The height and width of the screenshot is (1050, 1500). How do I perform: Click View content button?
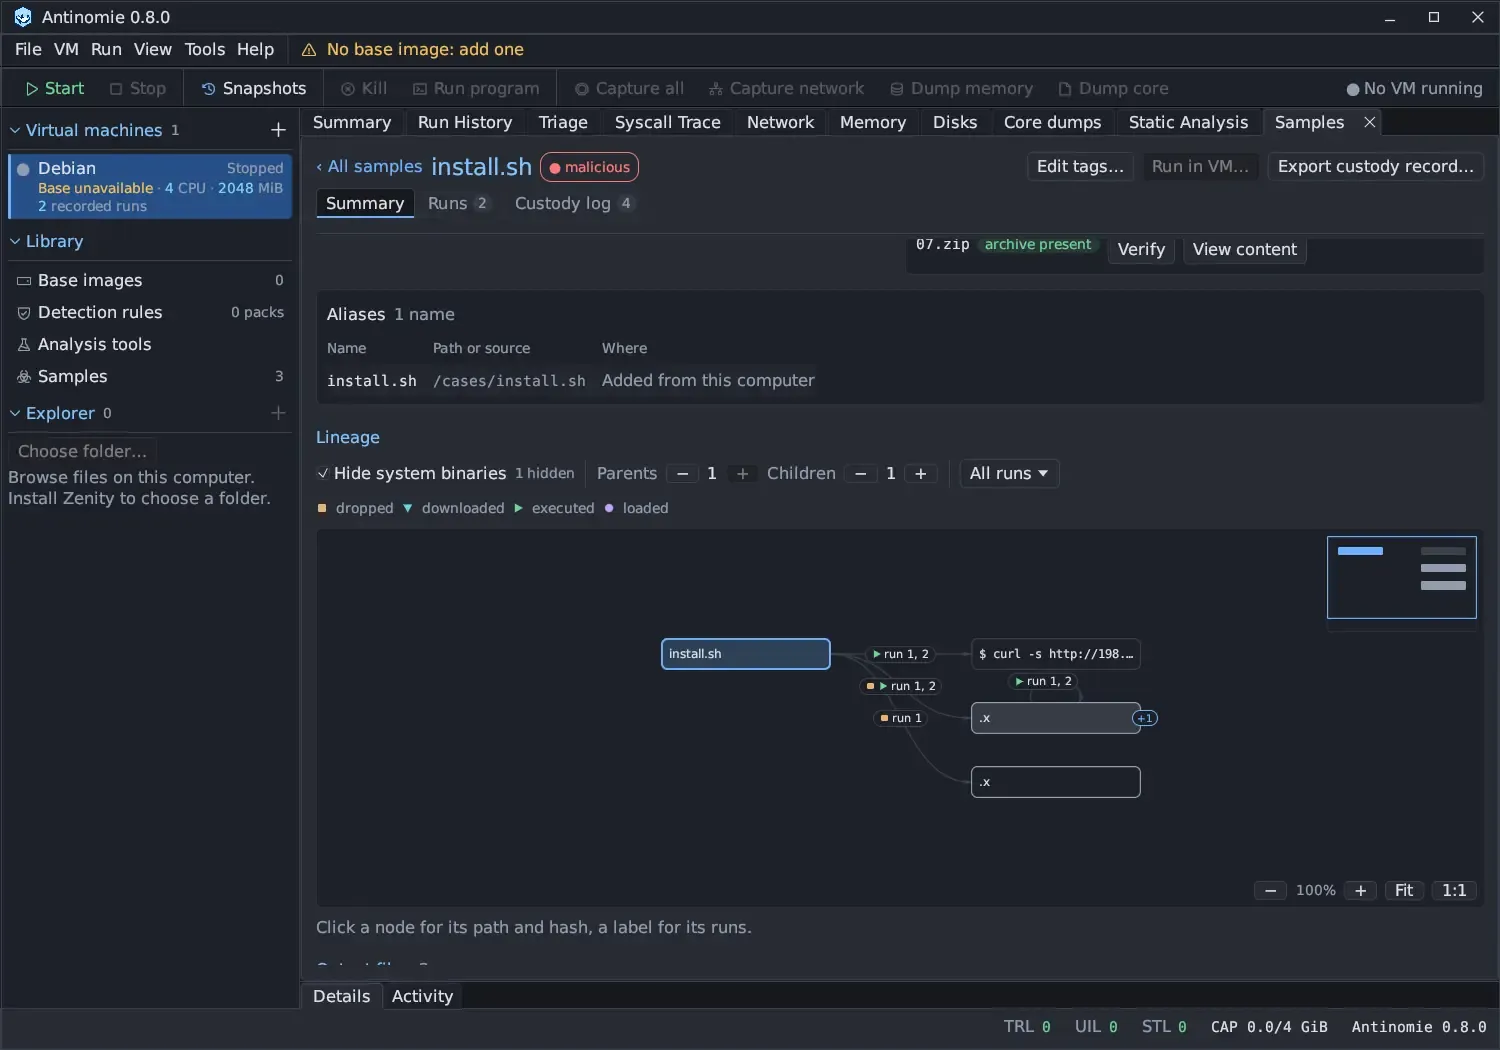point(1245,250)
